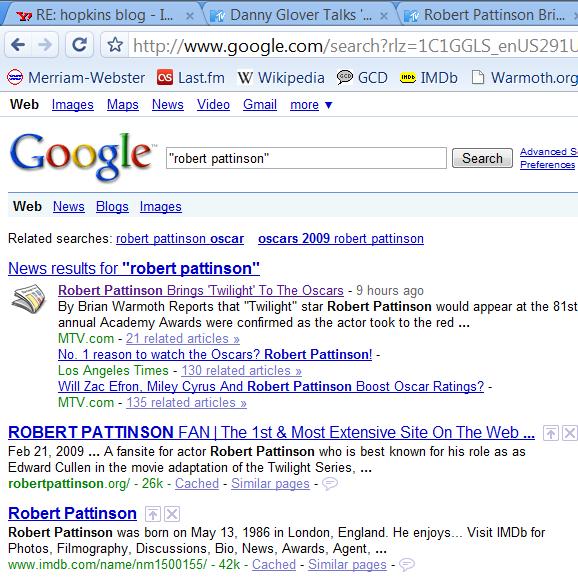Remove the IMDb Robert Pattinson result
Screen dimensions: 578x580
click(x=172, y=514)
